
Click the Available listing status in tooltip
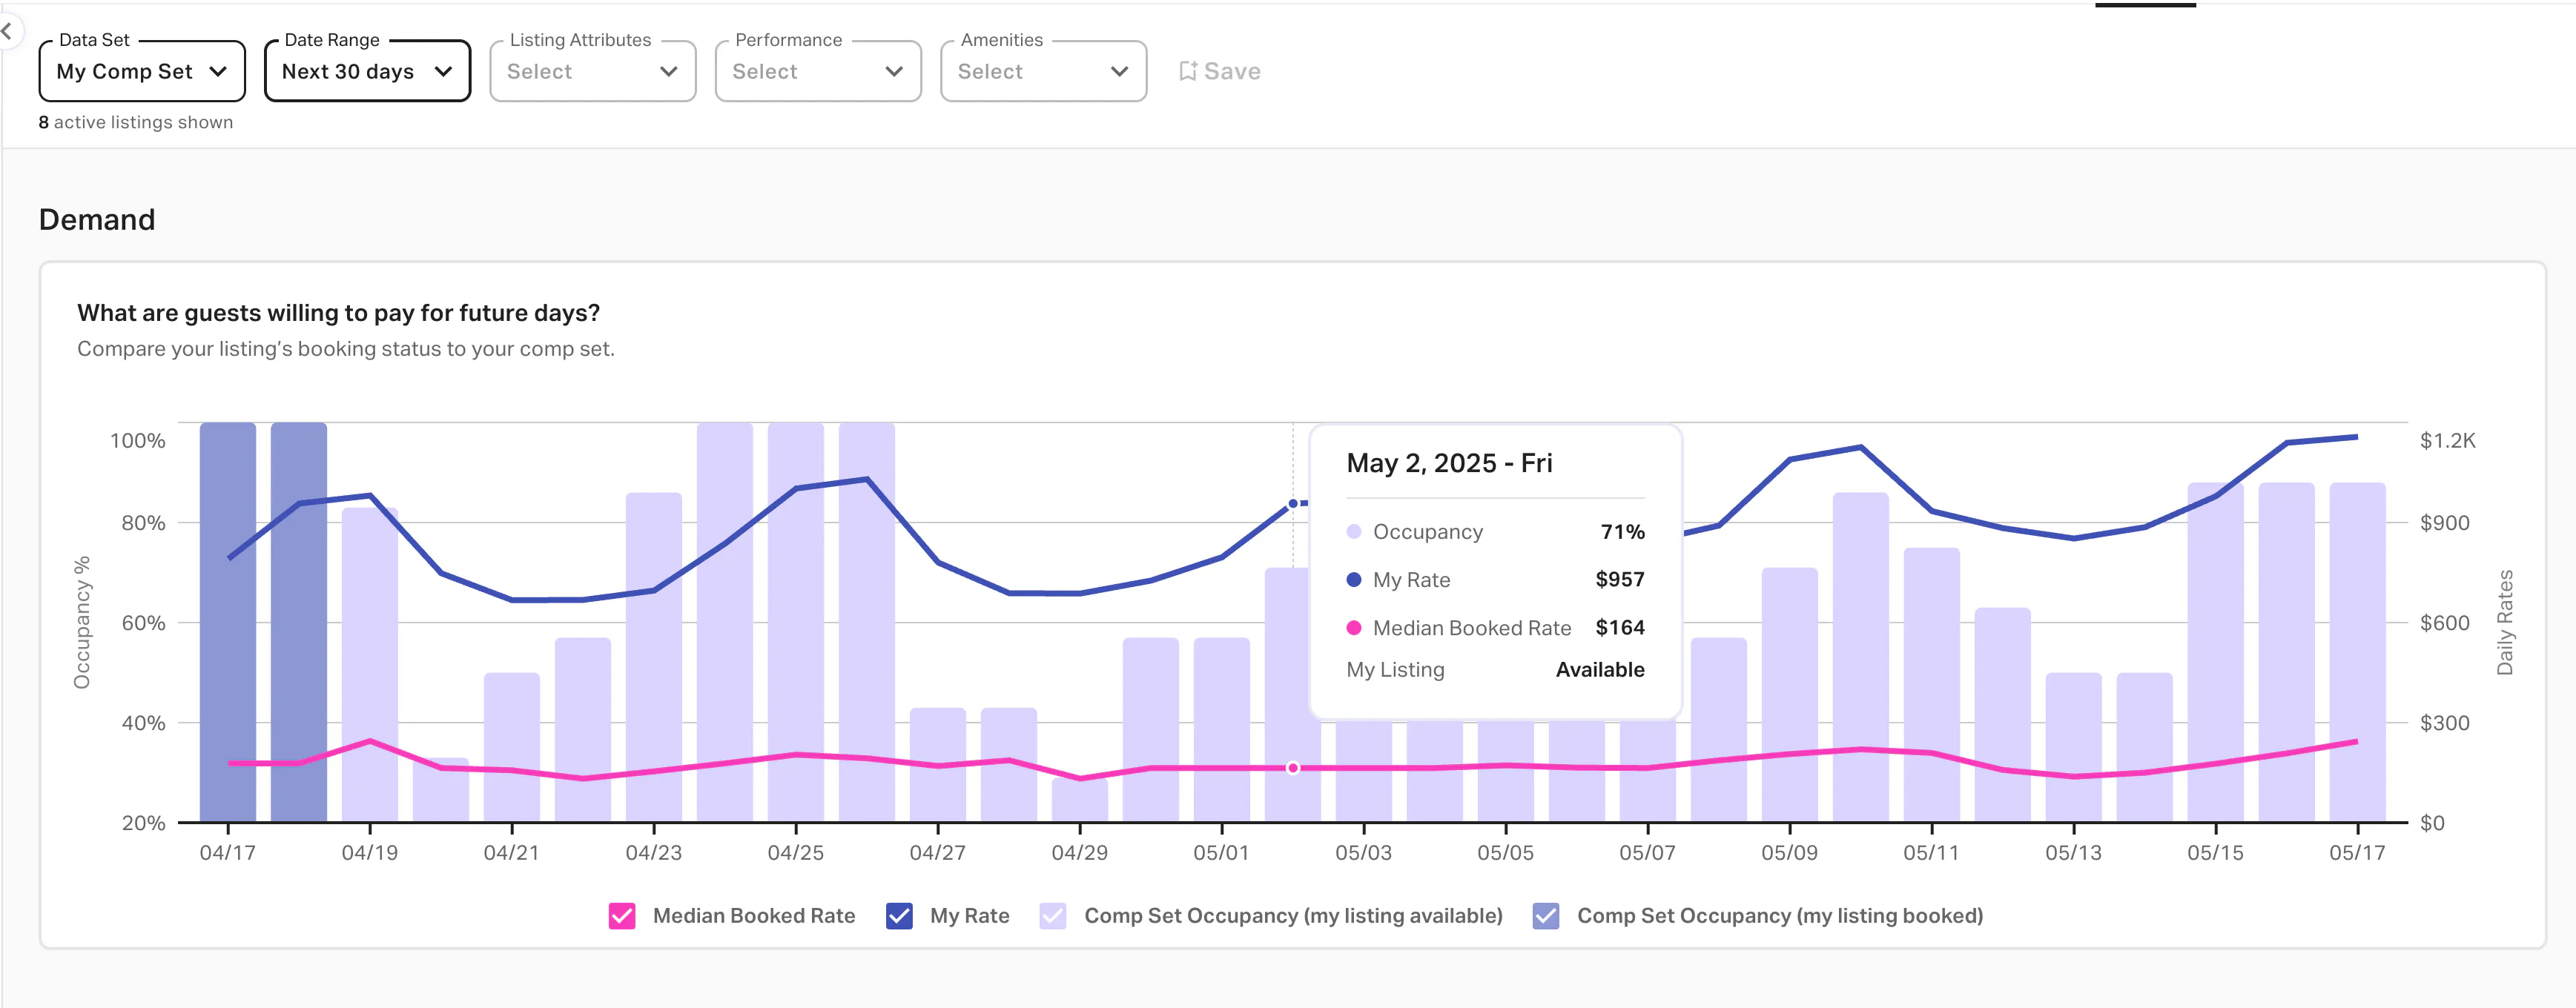click(1600, 670)
